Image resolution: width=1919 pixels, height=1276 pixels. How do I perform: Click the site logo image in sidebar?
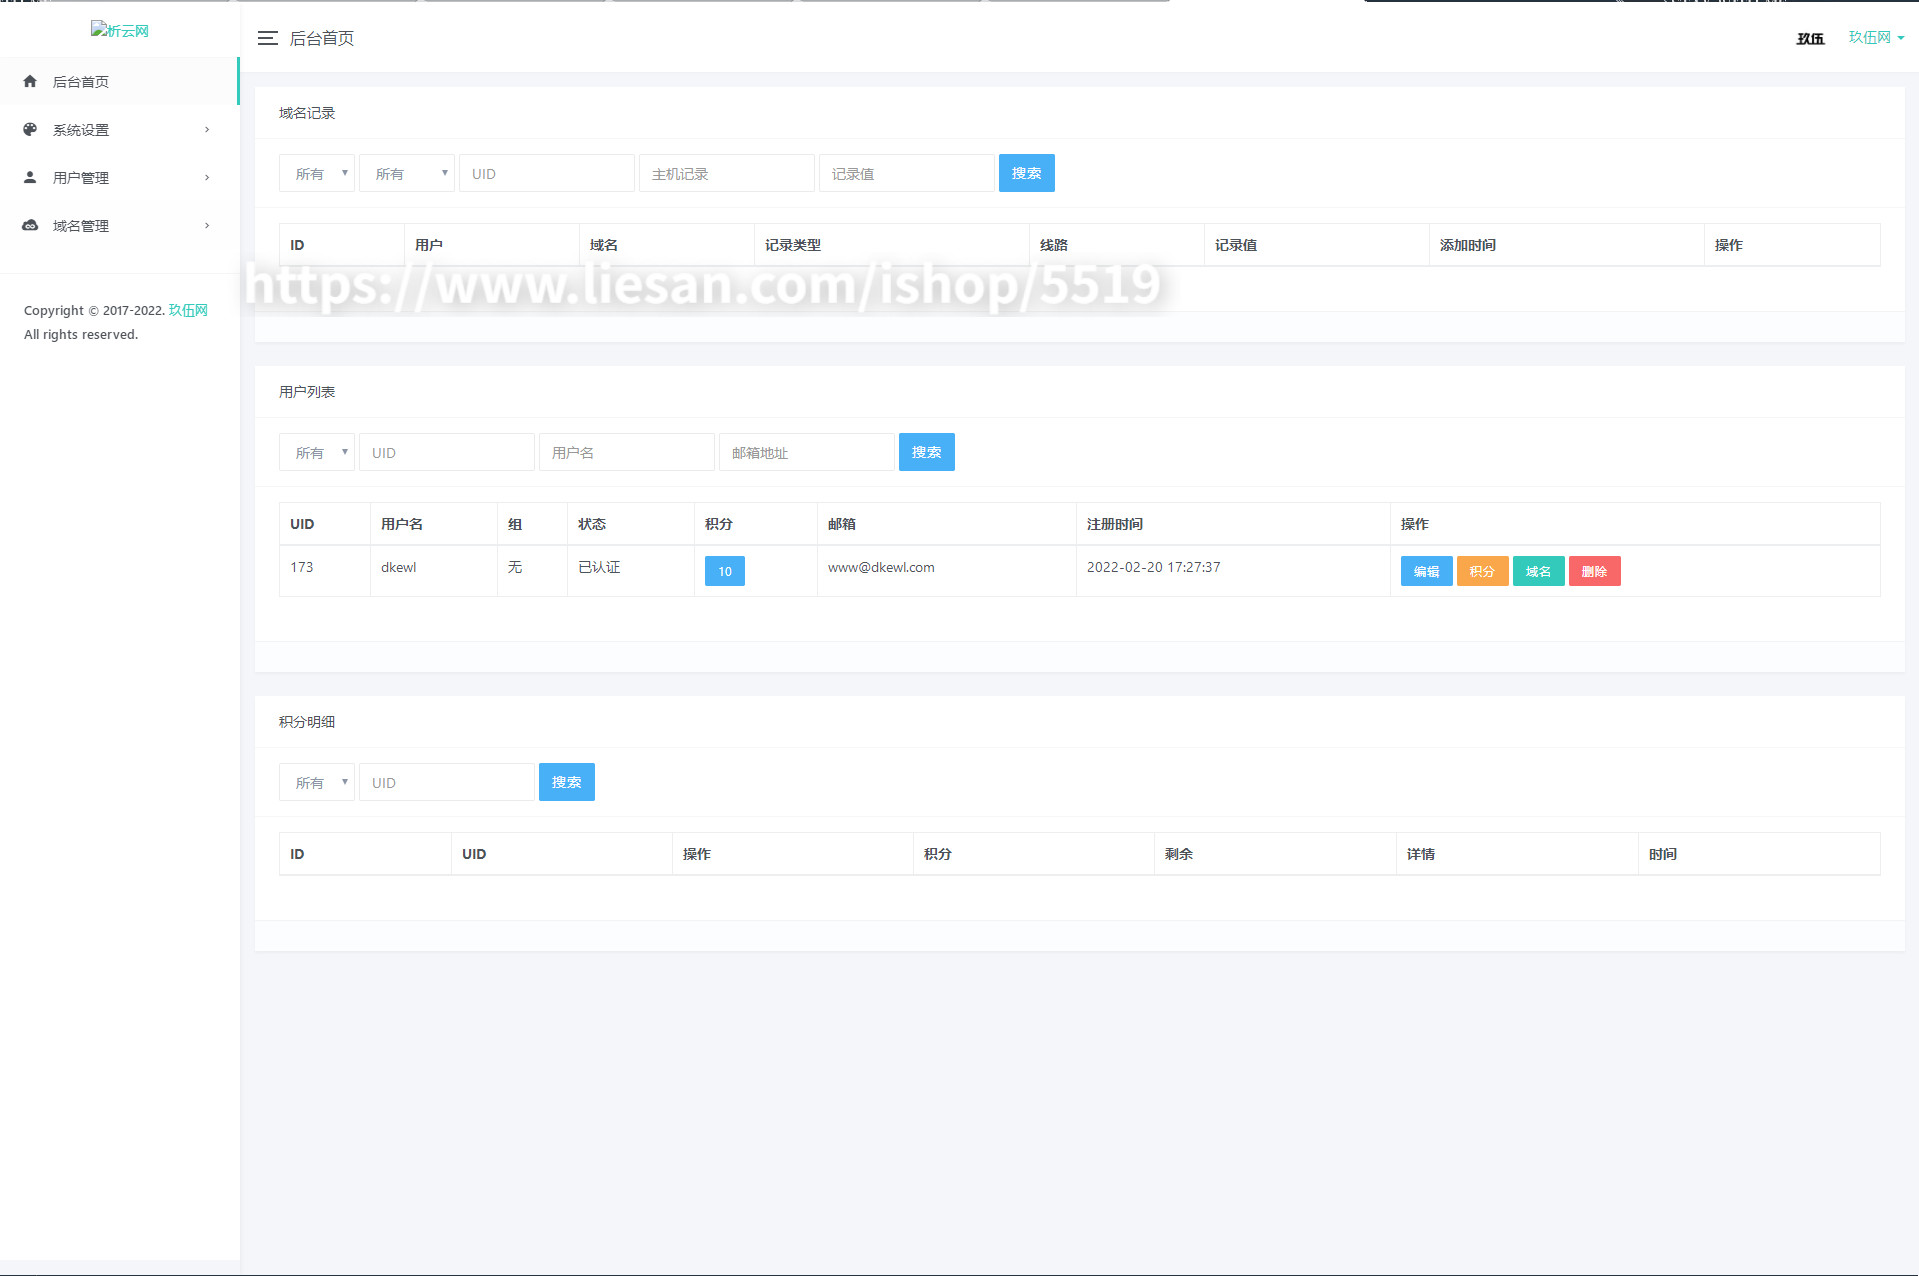click(120, 30)
